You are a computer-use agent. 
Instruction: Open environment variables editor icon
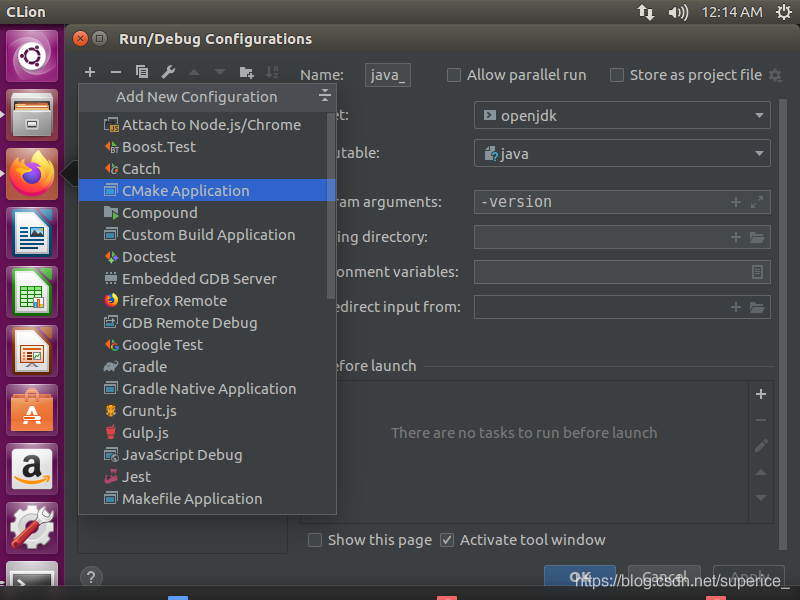[758, 272]
